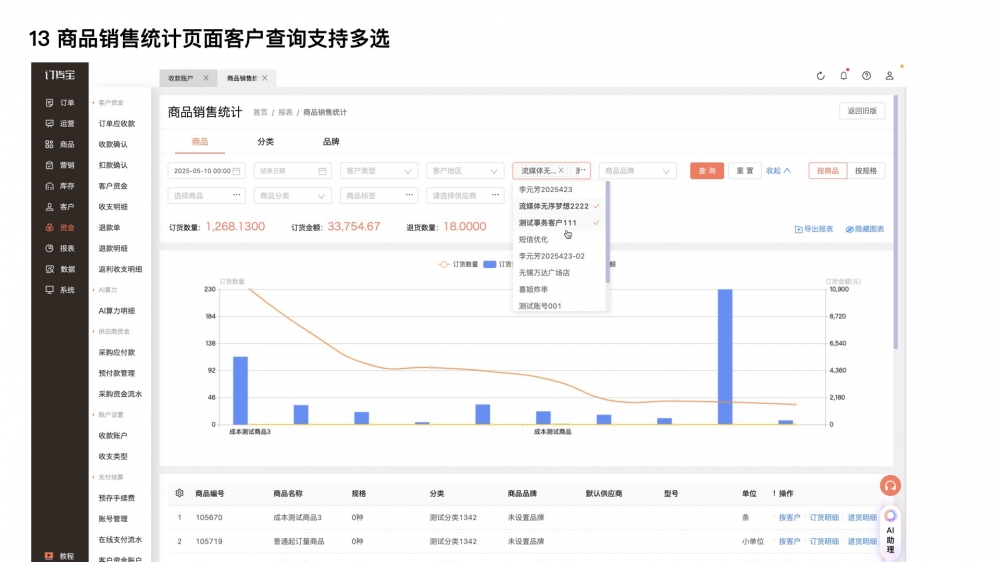Image resolution: width=1000 pixels, height=562 pixels.
Task: Open the notification bell
Action: (x=844, y=76)
